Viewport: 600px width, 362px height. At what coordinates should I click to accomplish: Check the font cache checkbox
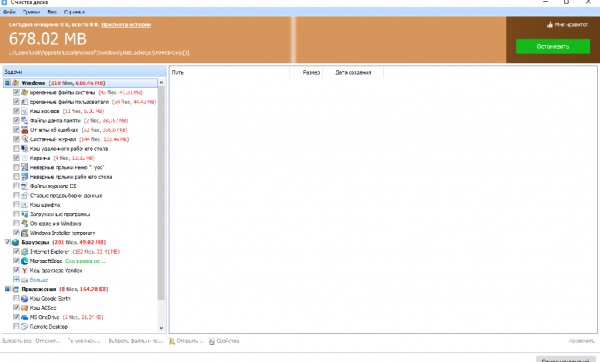16,205
